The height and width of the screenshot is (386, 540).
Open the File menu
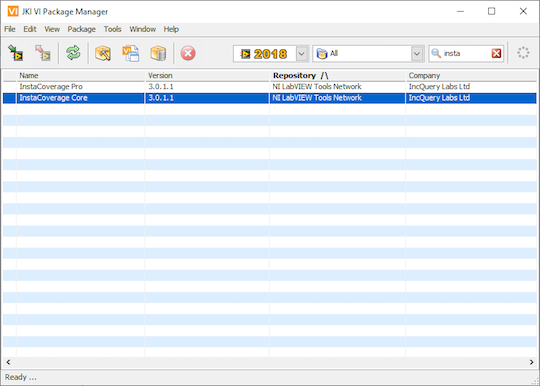tap(10, 29)
